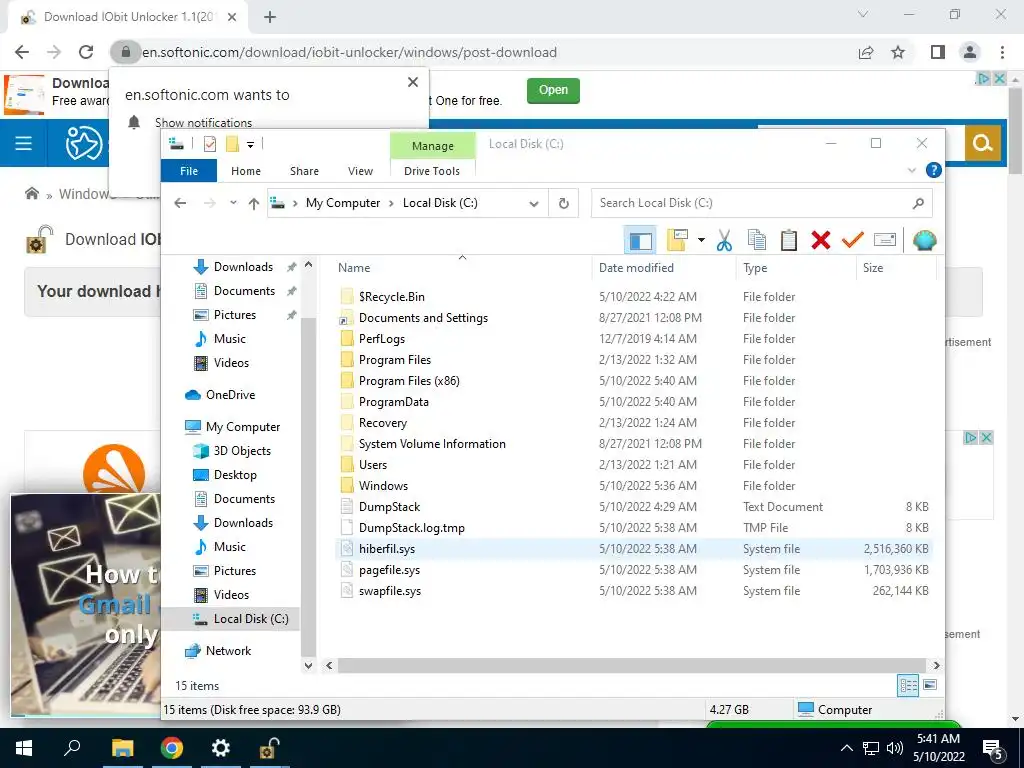Show hidden system tray icons
Image resolution: width=1024 pixels, height=768 pixels.
point(846,748)
